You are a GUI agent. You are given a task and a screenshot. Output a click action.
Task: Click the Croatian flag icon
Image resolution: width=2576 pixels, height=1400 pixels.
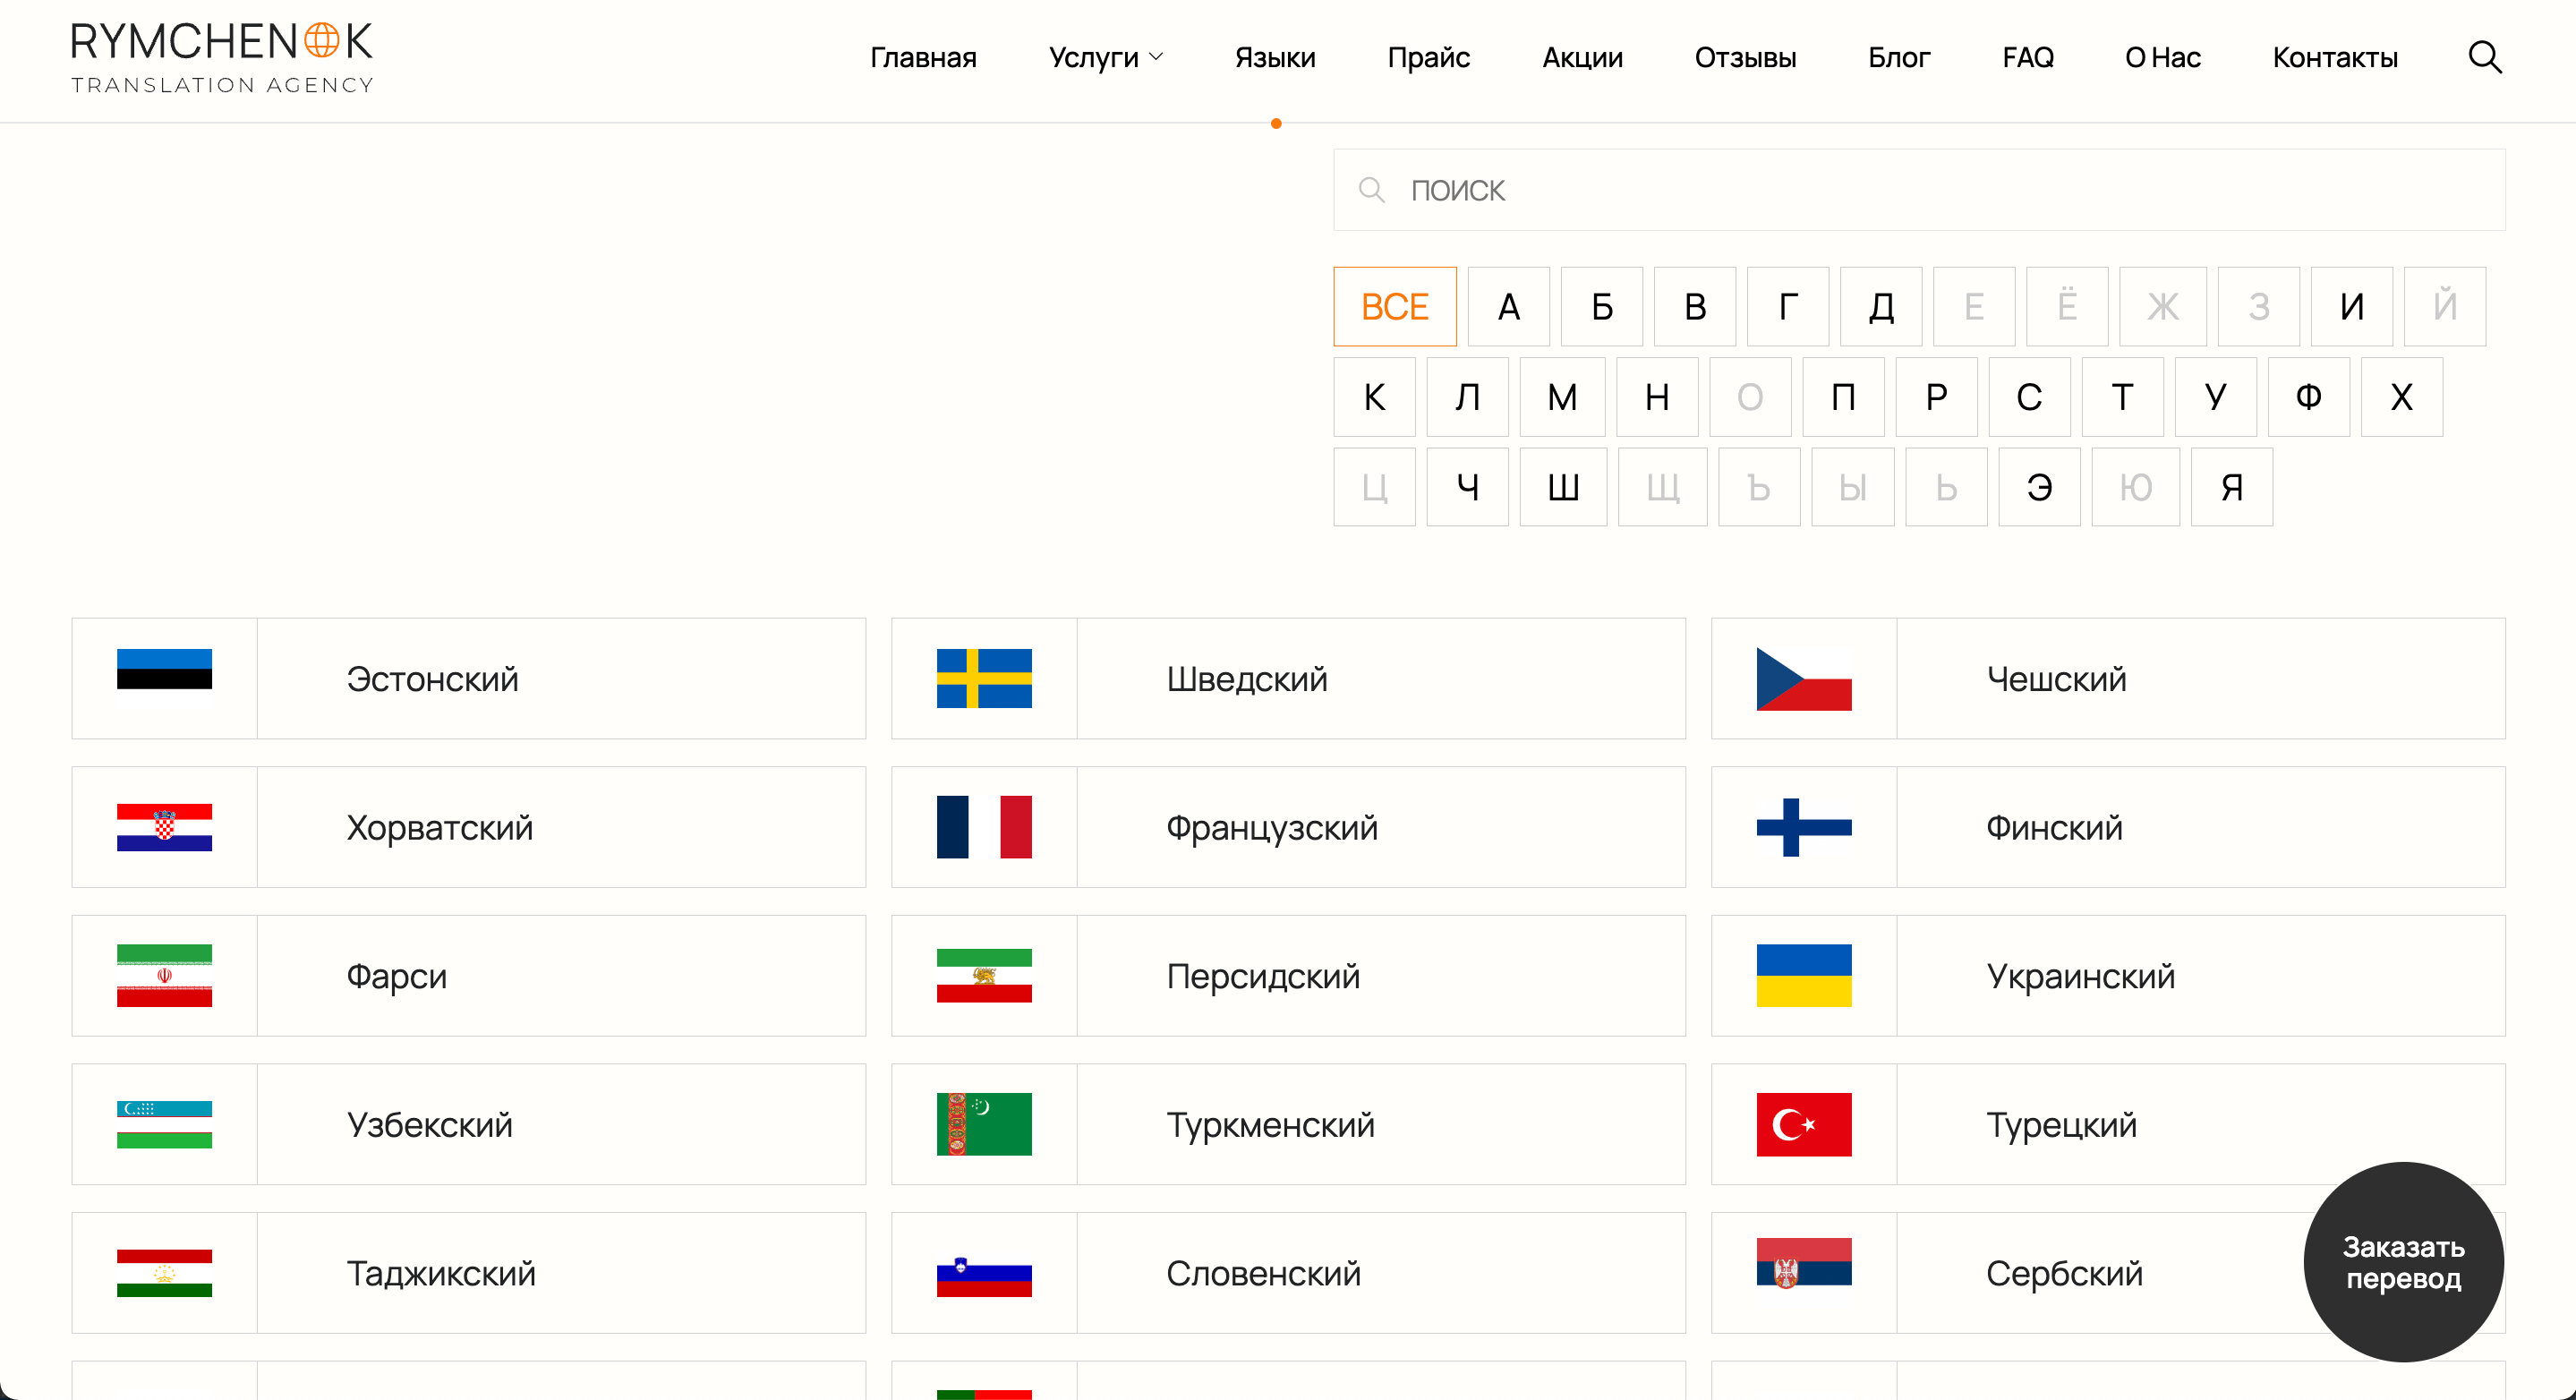click(x=164, y=827)
